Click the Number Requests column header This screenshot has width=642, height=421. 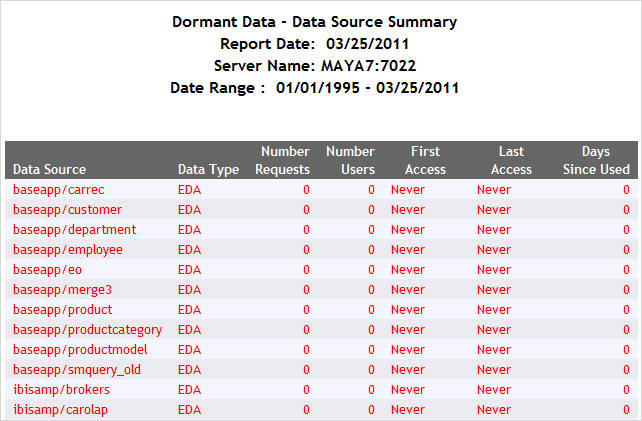click(282, 161)
